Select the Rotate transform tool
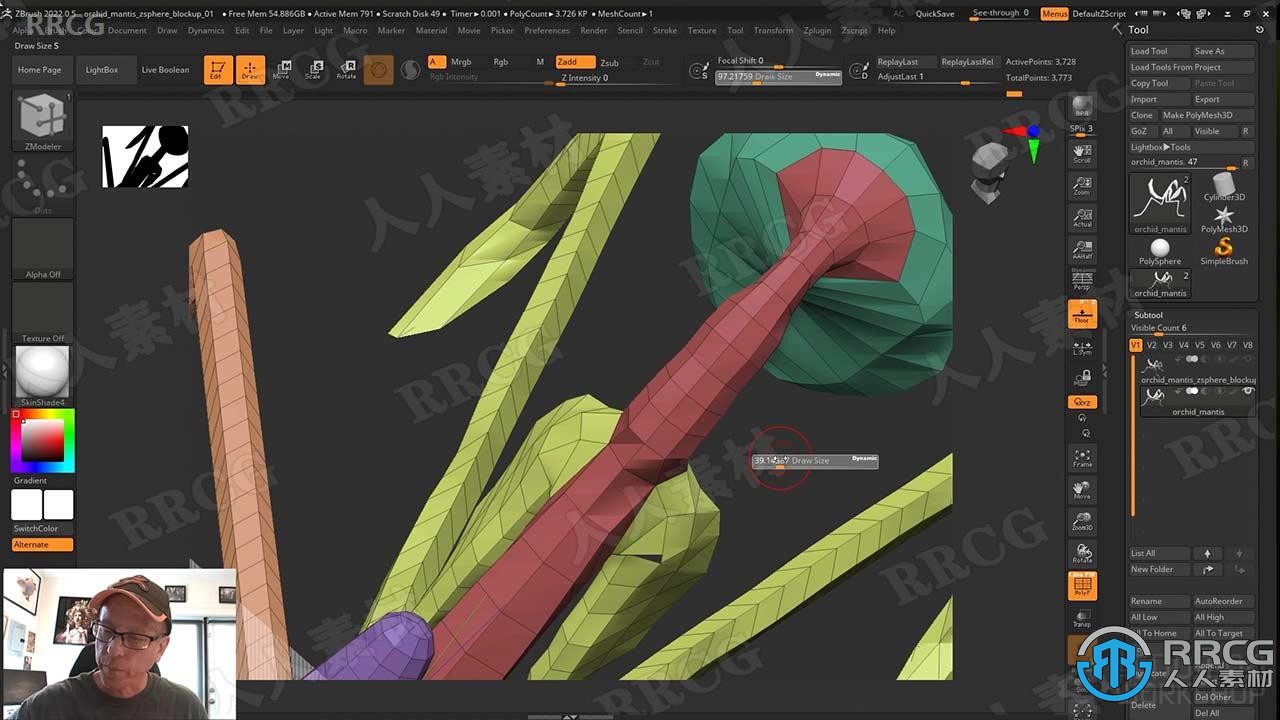Viewport: 1280px width, 720px height. (x=346, y=70)
